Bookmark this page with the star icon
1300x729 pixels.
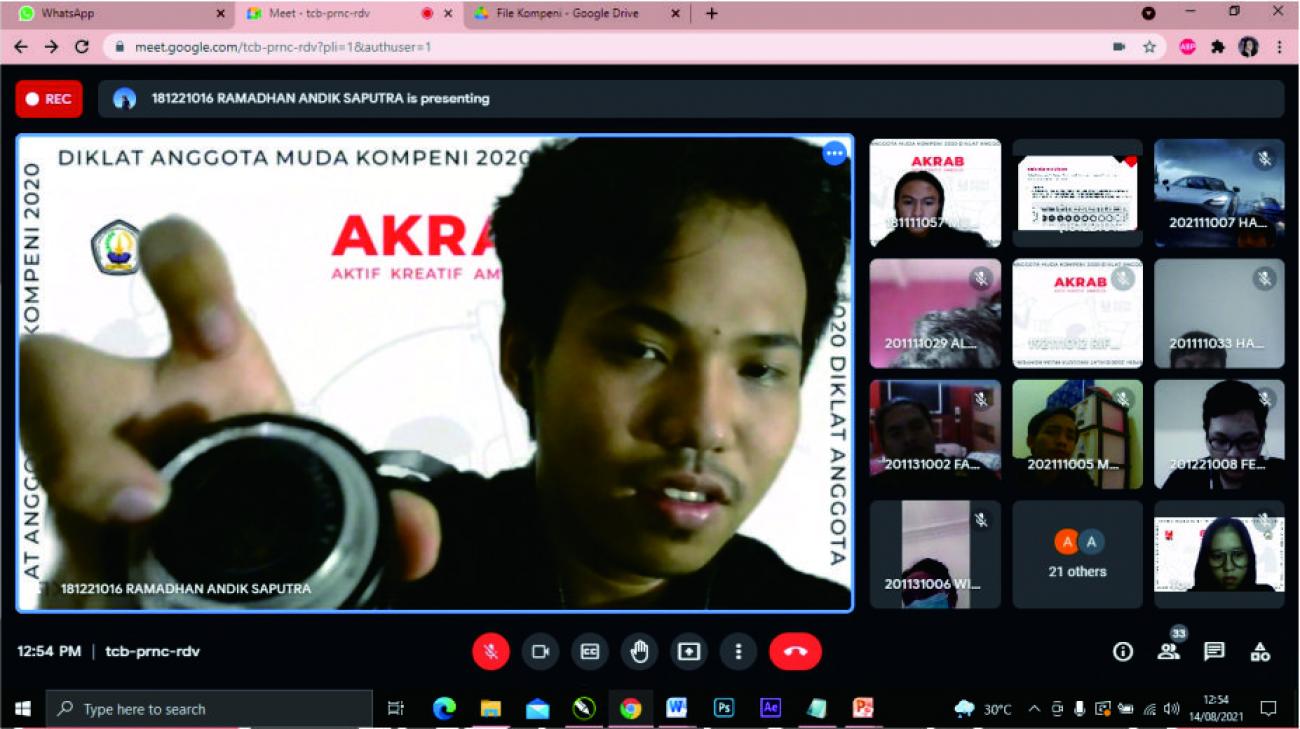[x=1149, y=47]
